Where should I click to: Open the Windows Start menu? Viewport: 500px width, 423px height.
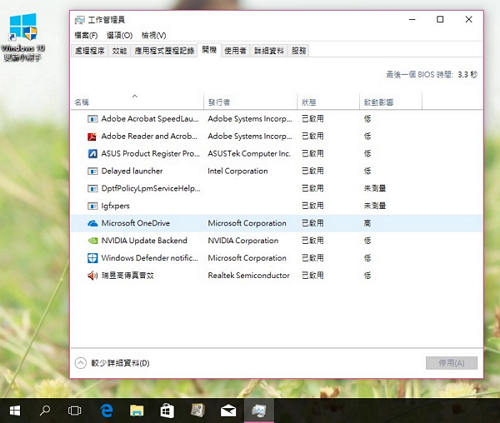point(15,411)
